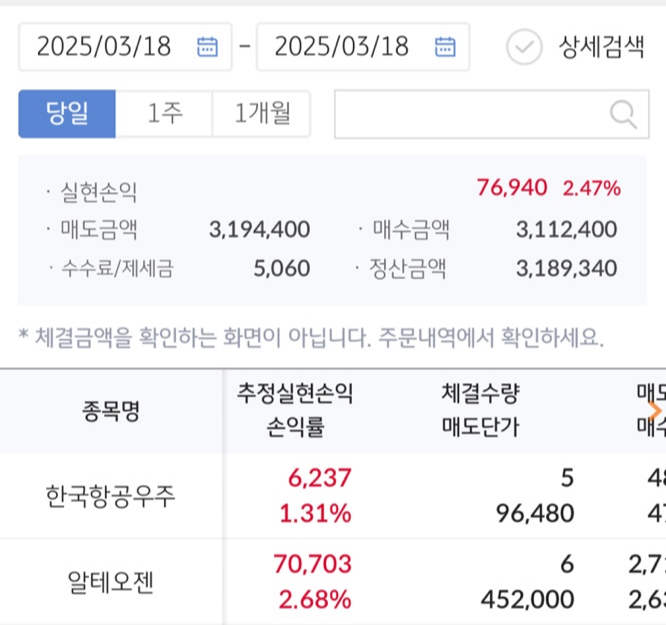
Task: Click the 매수금액 label
Action: point(411,230)
